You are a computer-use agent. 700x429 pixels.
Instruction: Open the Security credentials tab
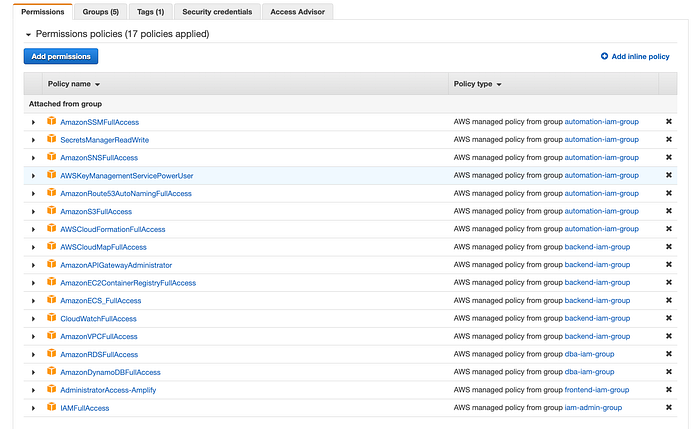click(217, 12)
